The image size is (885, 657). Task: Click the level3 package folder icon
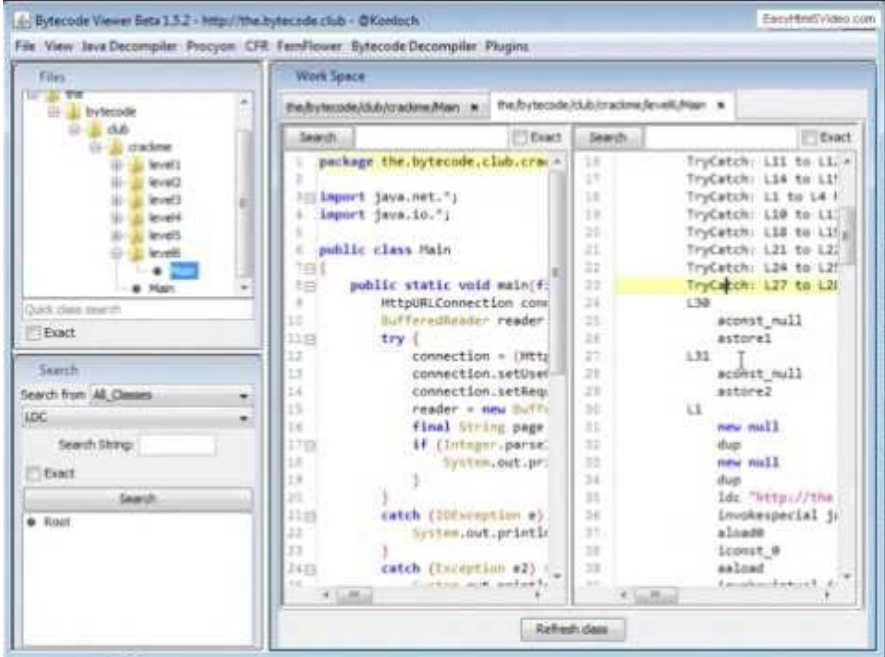coord(135,201)
